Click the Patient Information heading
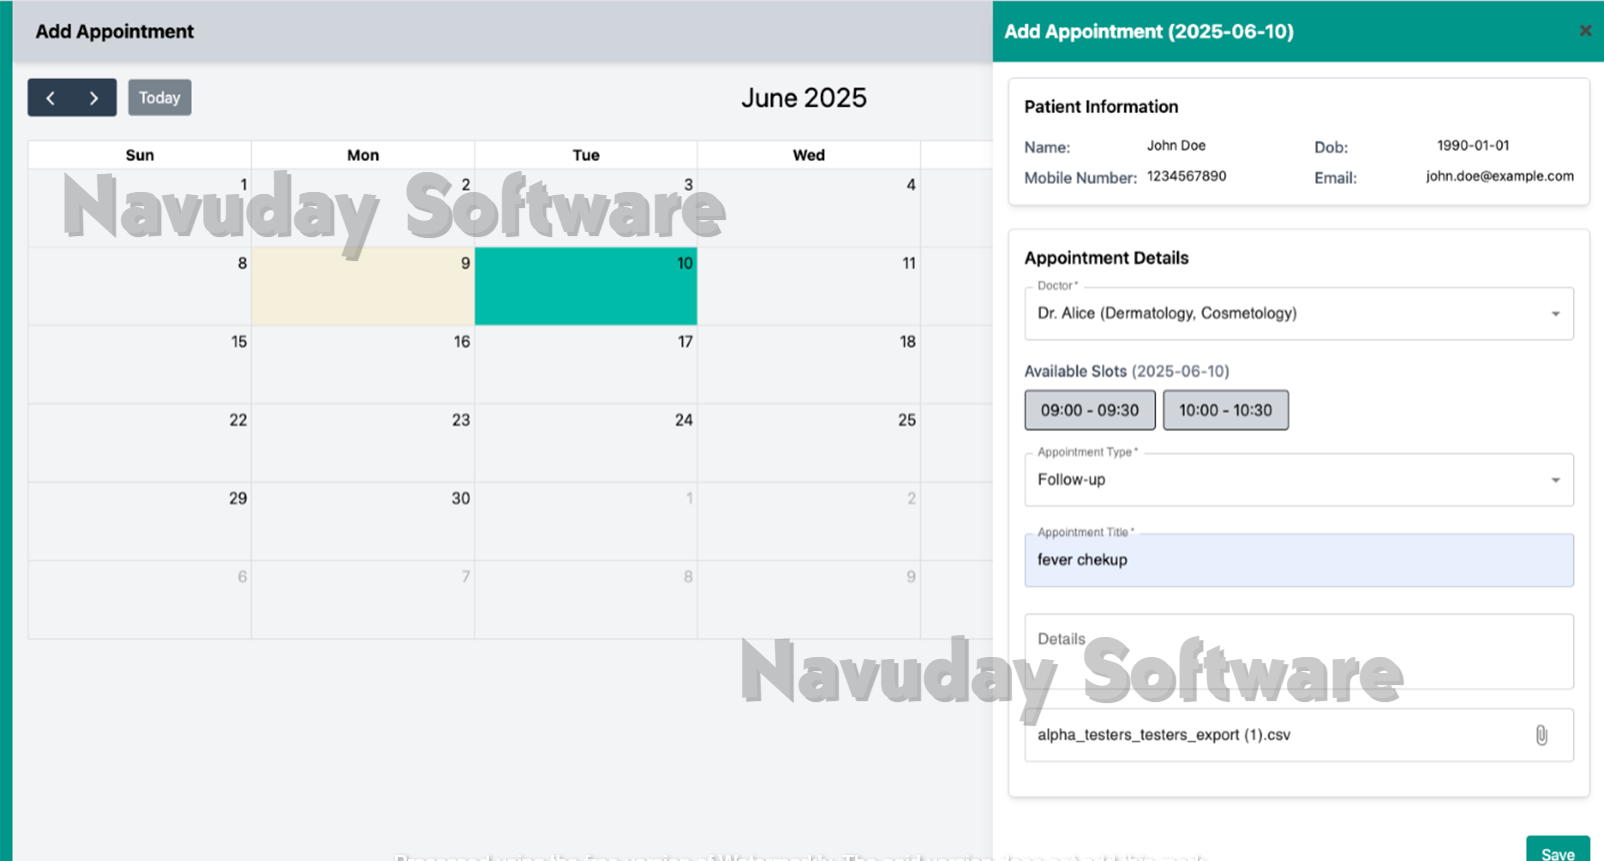The width and height of the screenshot is (1604, 861). pyautogui.click(x=1101, y=107)
